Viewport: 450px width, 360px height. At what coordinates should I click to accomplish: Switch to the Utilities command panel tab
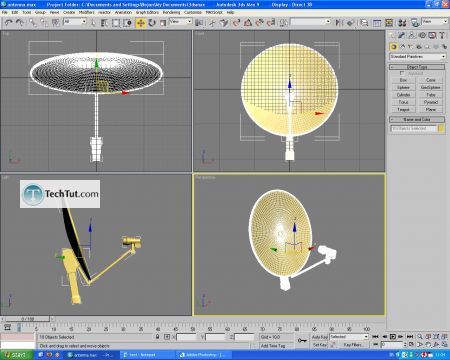click(x=442, y=35)
